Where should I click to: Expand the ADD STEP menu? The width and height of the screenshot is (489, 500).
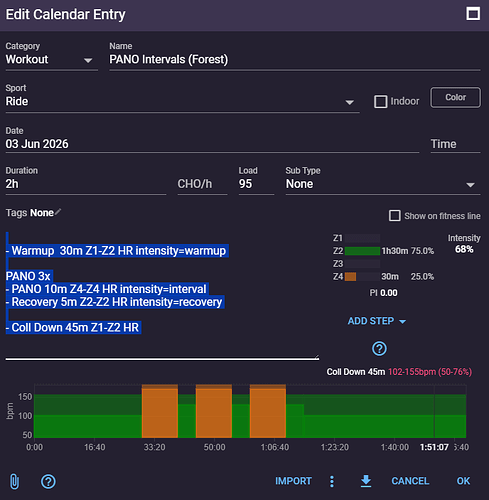[377, 321]
